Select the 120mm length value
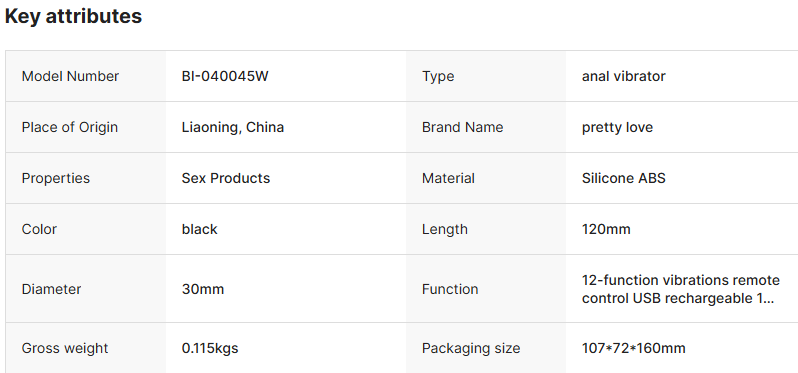798x373 pixels. tap(606, 229)
